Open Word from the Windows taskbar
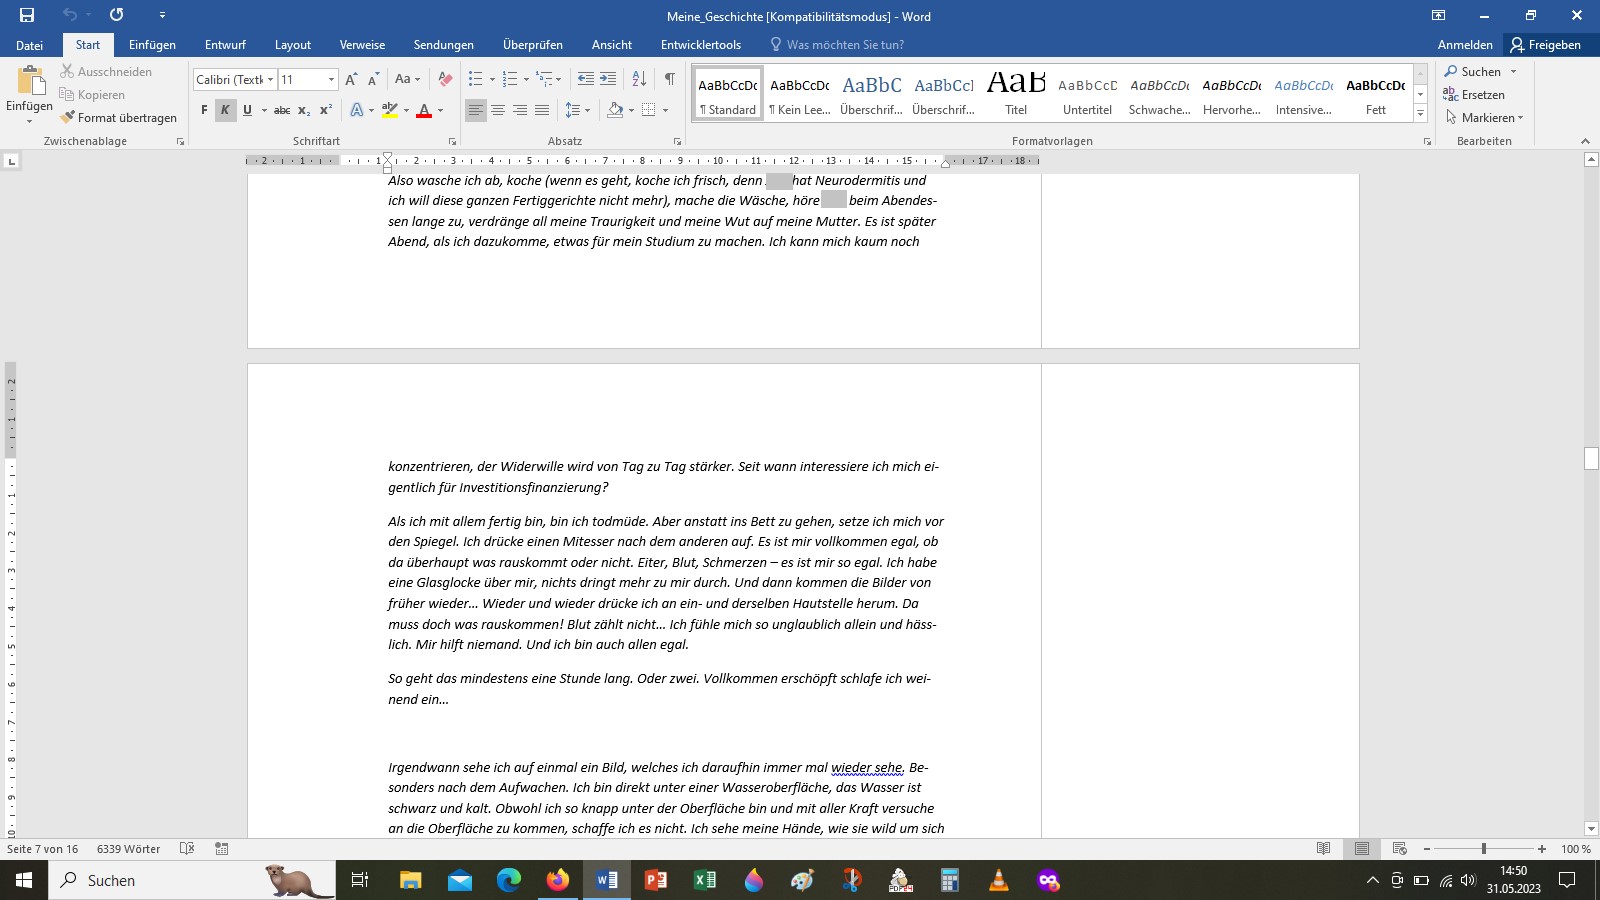This screenshot has width=1600, height=900. point(606,880)
